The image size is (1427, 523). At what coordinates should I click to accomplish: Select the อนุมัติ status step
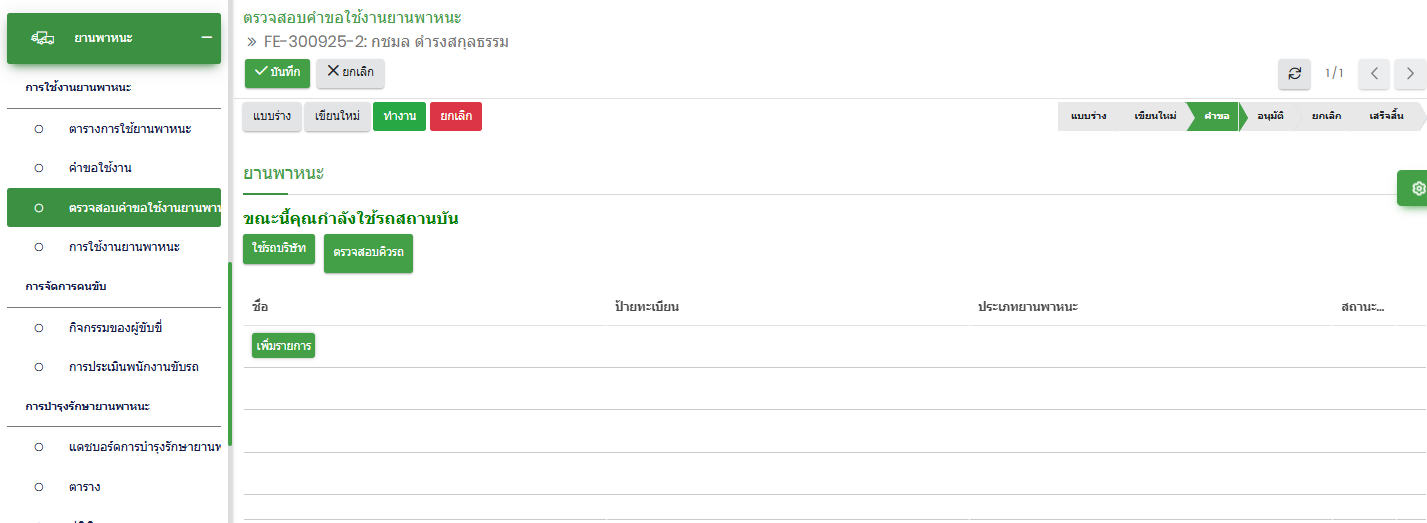1270,117
